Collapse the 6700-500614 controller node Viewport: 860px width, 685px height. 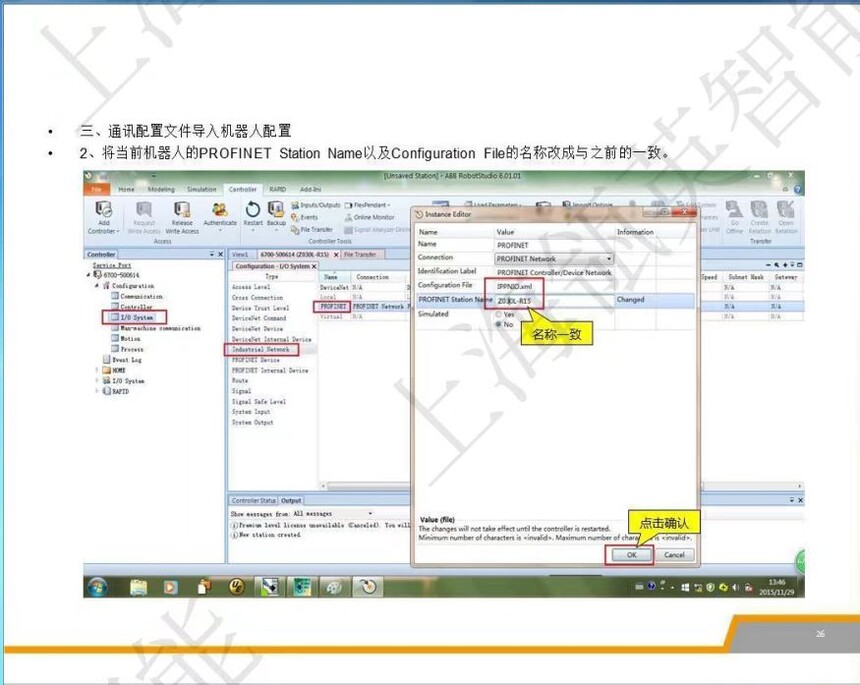point(89,275)
